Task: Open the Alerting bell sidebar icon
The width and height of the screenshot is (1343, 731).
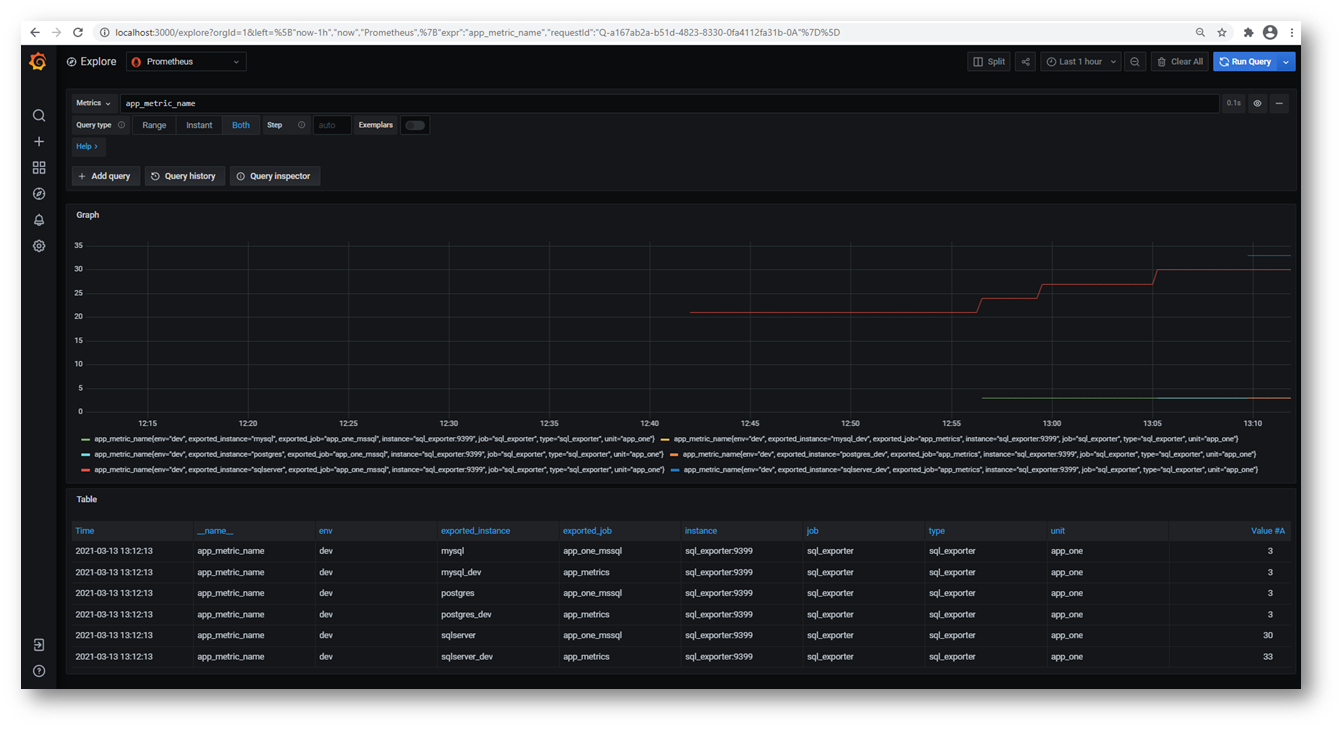Action: point(39,220)
